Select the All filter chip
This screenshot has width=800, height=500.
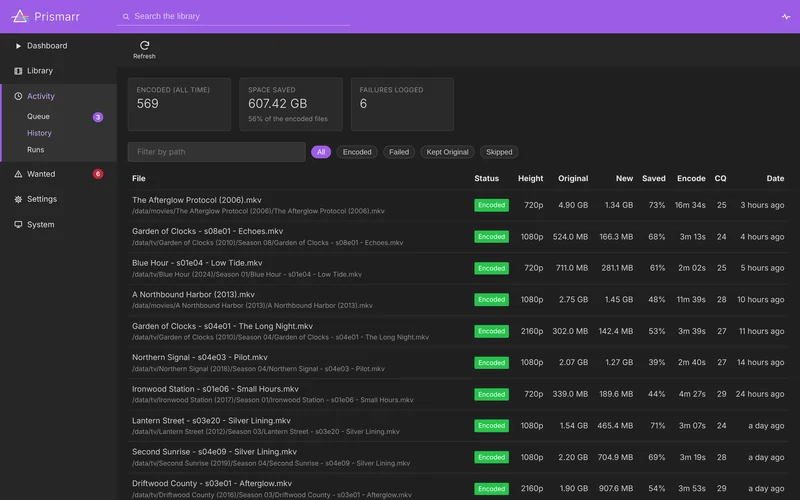pos(321,152)
